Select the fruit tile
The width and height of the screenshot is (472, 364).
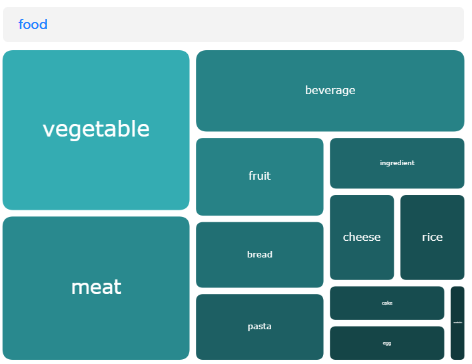point(260,177)
